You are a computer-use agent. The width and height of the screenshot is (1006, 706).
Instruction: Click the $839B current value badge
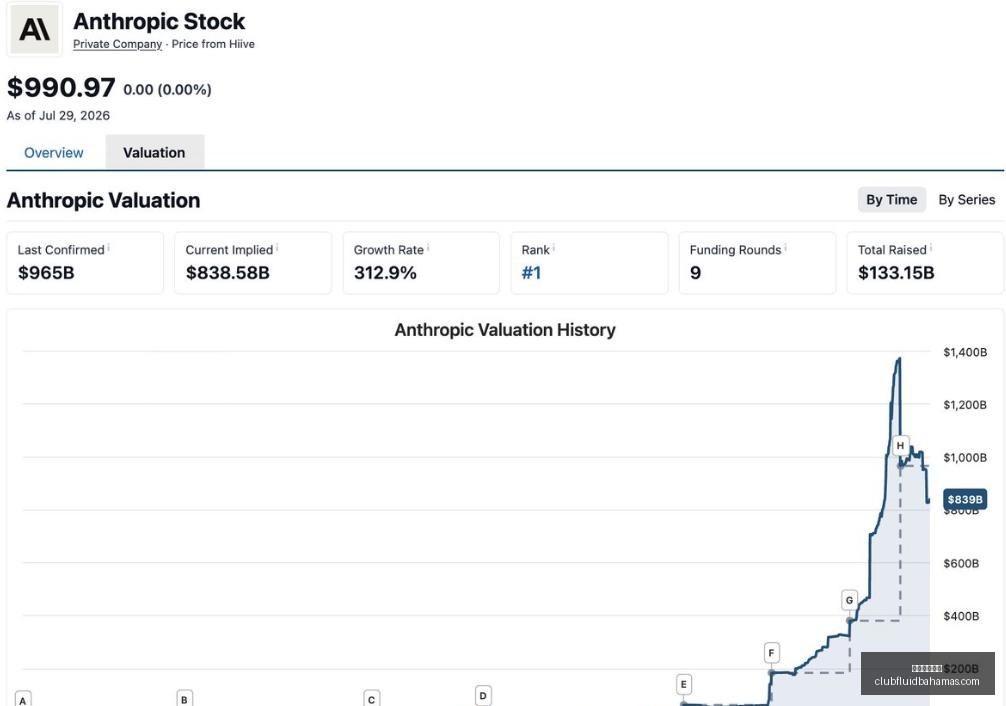(965, 499)
